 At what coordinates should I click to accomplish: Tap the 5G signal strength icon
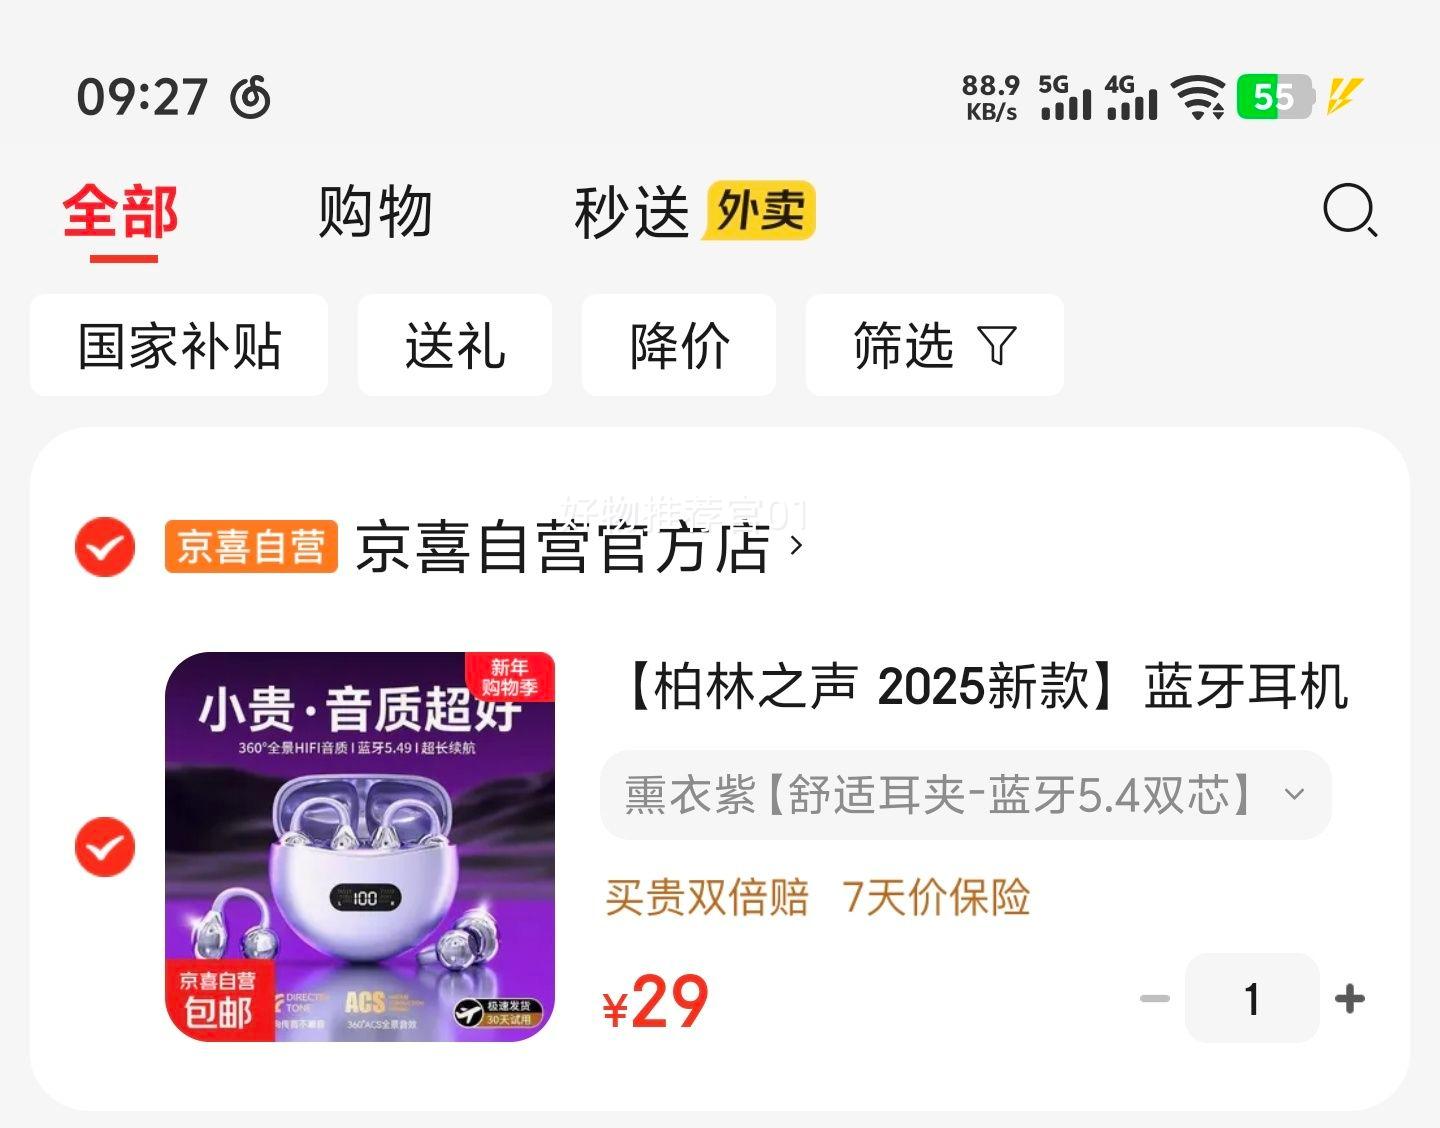click(x=1065, y=97)
